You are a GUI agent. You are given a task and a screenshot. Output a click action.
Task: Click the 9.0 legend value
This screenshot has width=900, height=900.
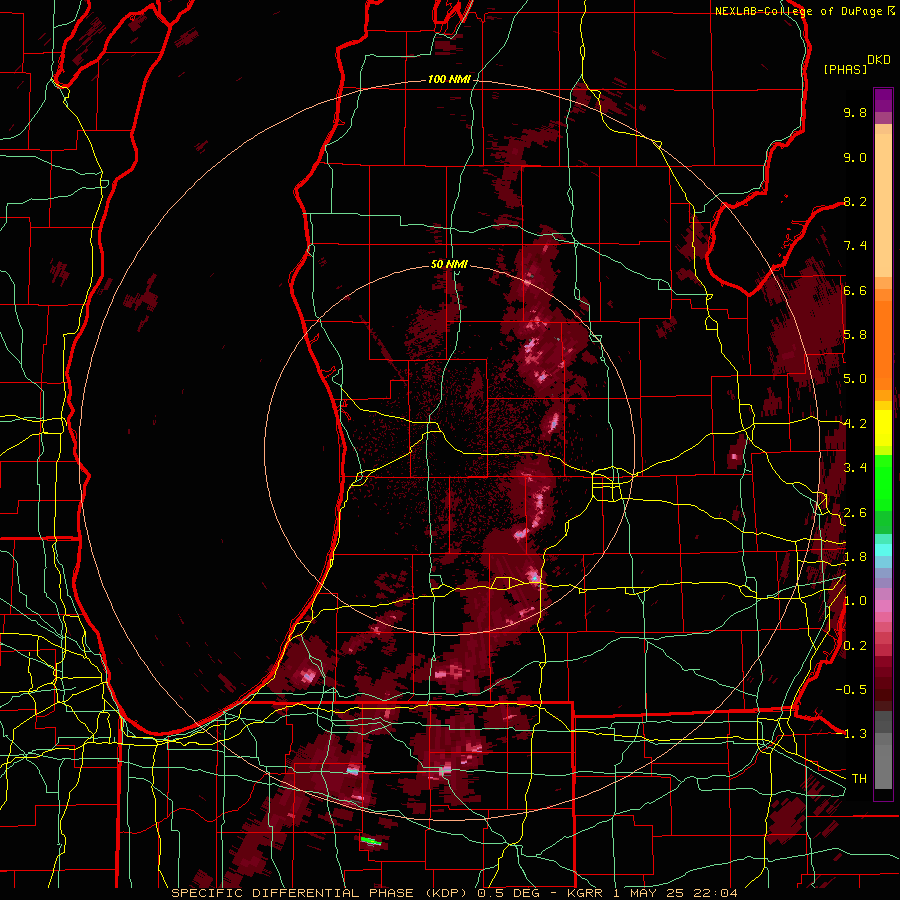coord(855,157)
